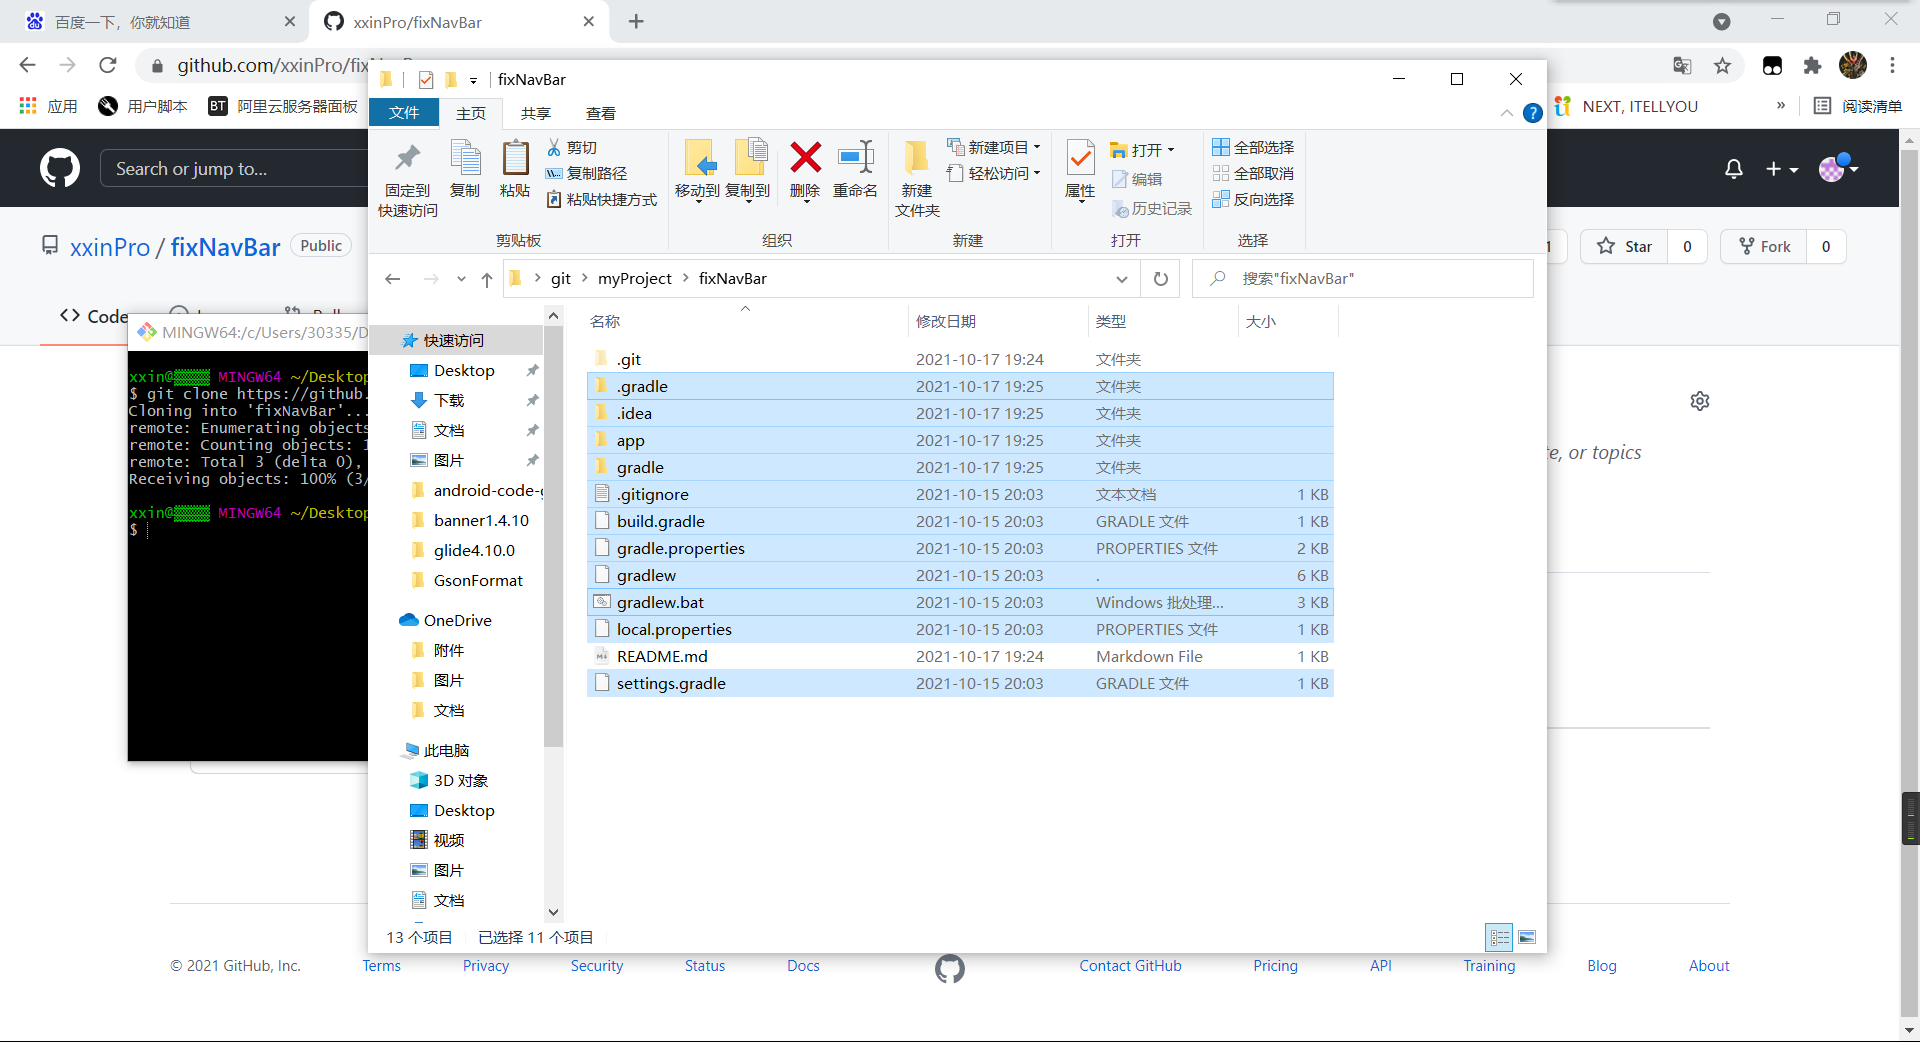1920x1042 pixels.
Task: Open the 阅读清单 reading list
Action: (x=1858, y=106)
